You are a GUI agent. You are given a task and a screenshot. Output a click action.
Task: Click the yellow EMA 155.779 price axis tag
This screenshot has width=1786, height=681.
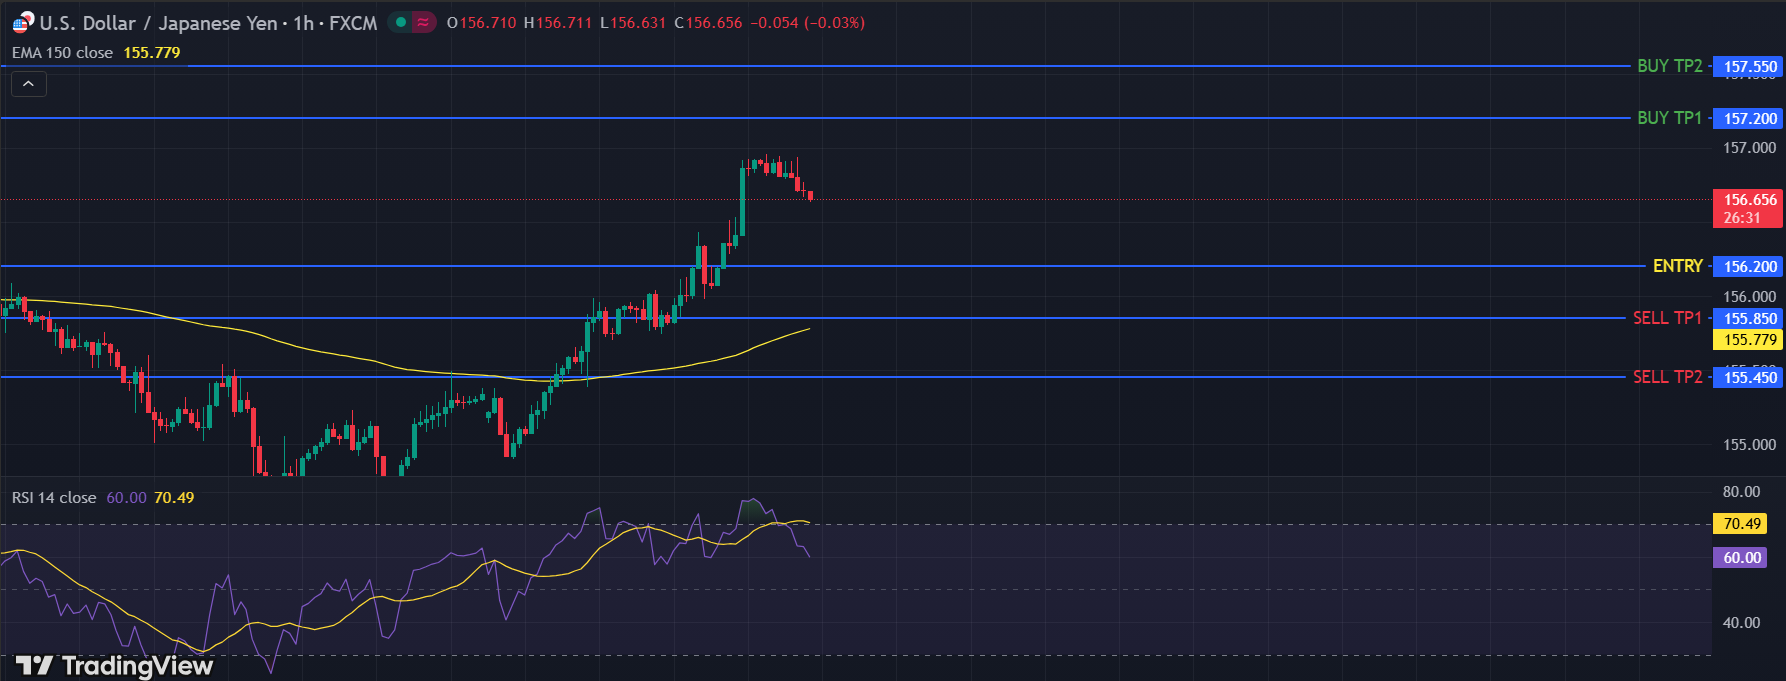pos(1748,340)
